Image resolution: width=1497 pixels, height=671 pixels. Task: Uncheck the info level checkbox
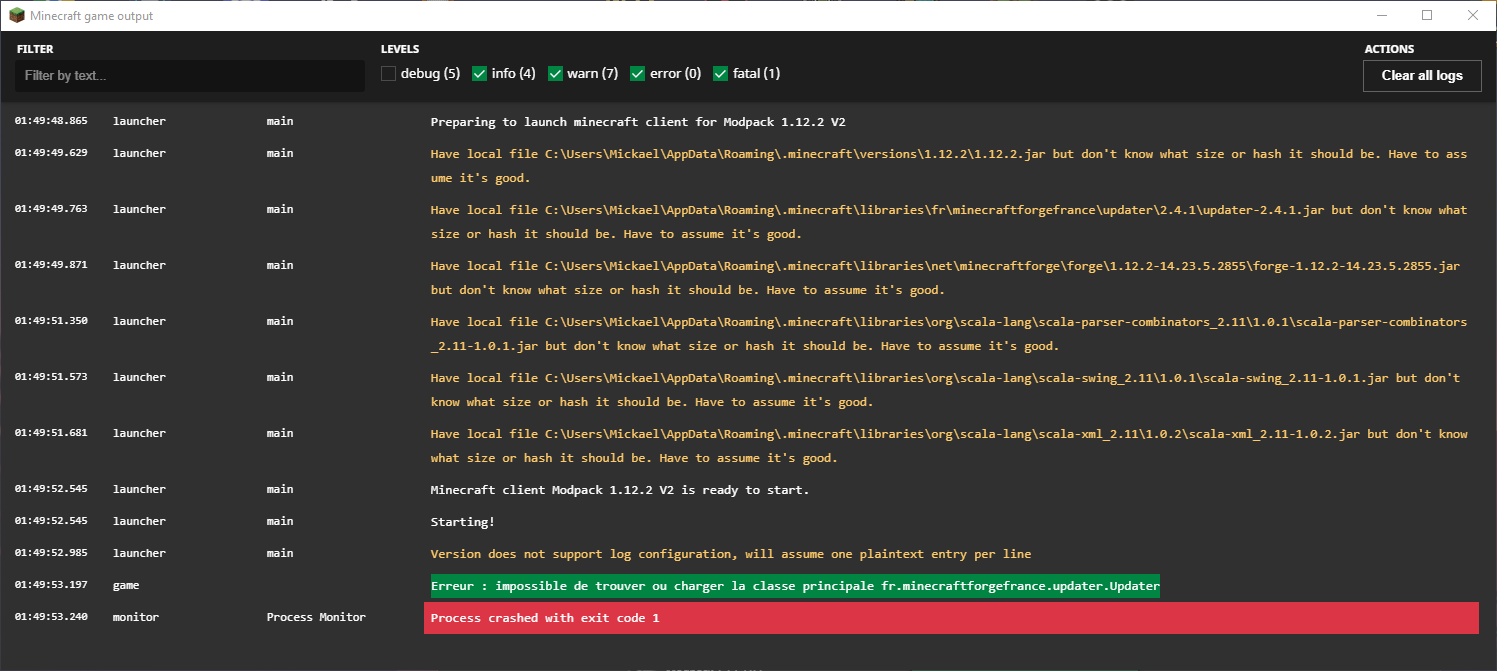pos(480,74)
